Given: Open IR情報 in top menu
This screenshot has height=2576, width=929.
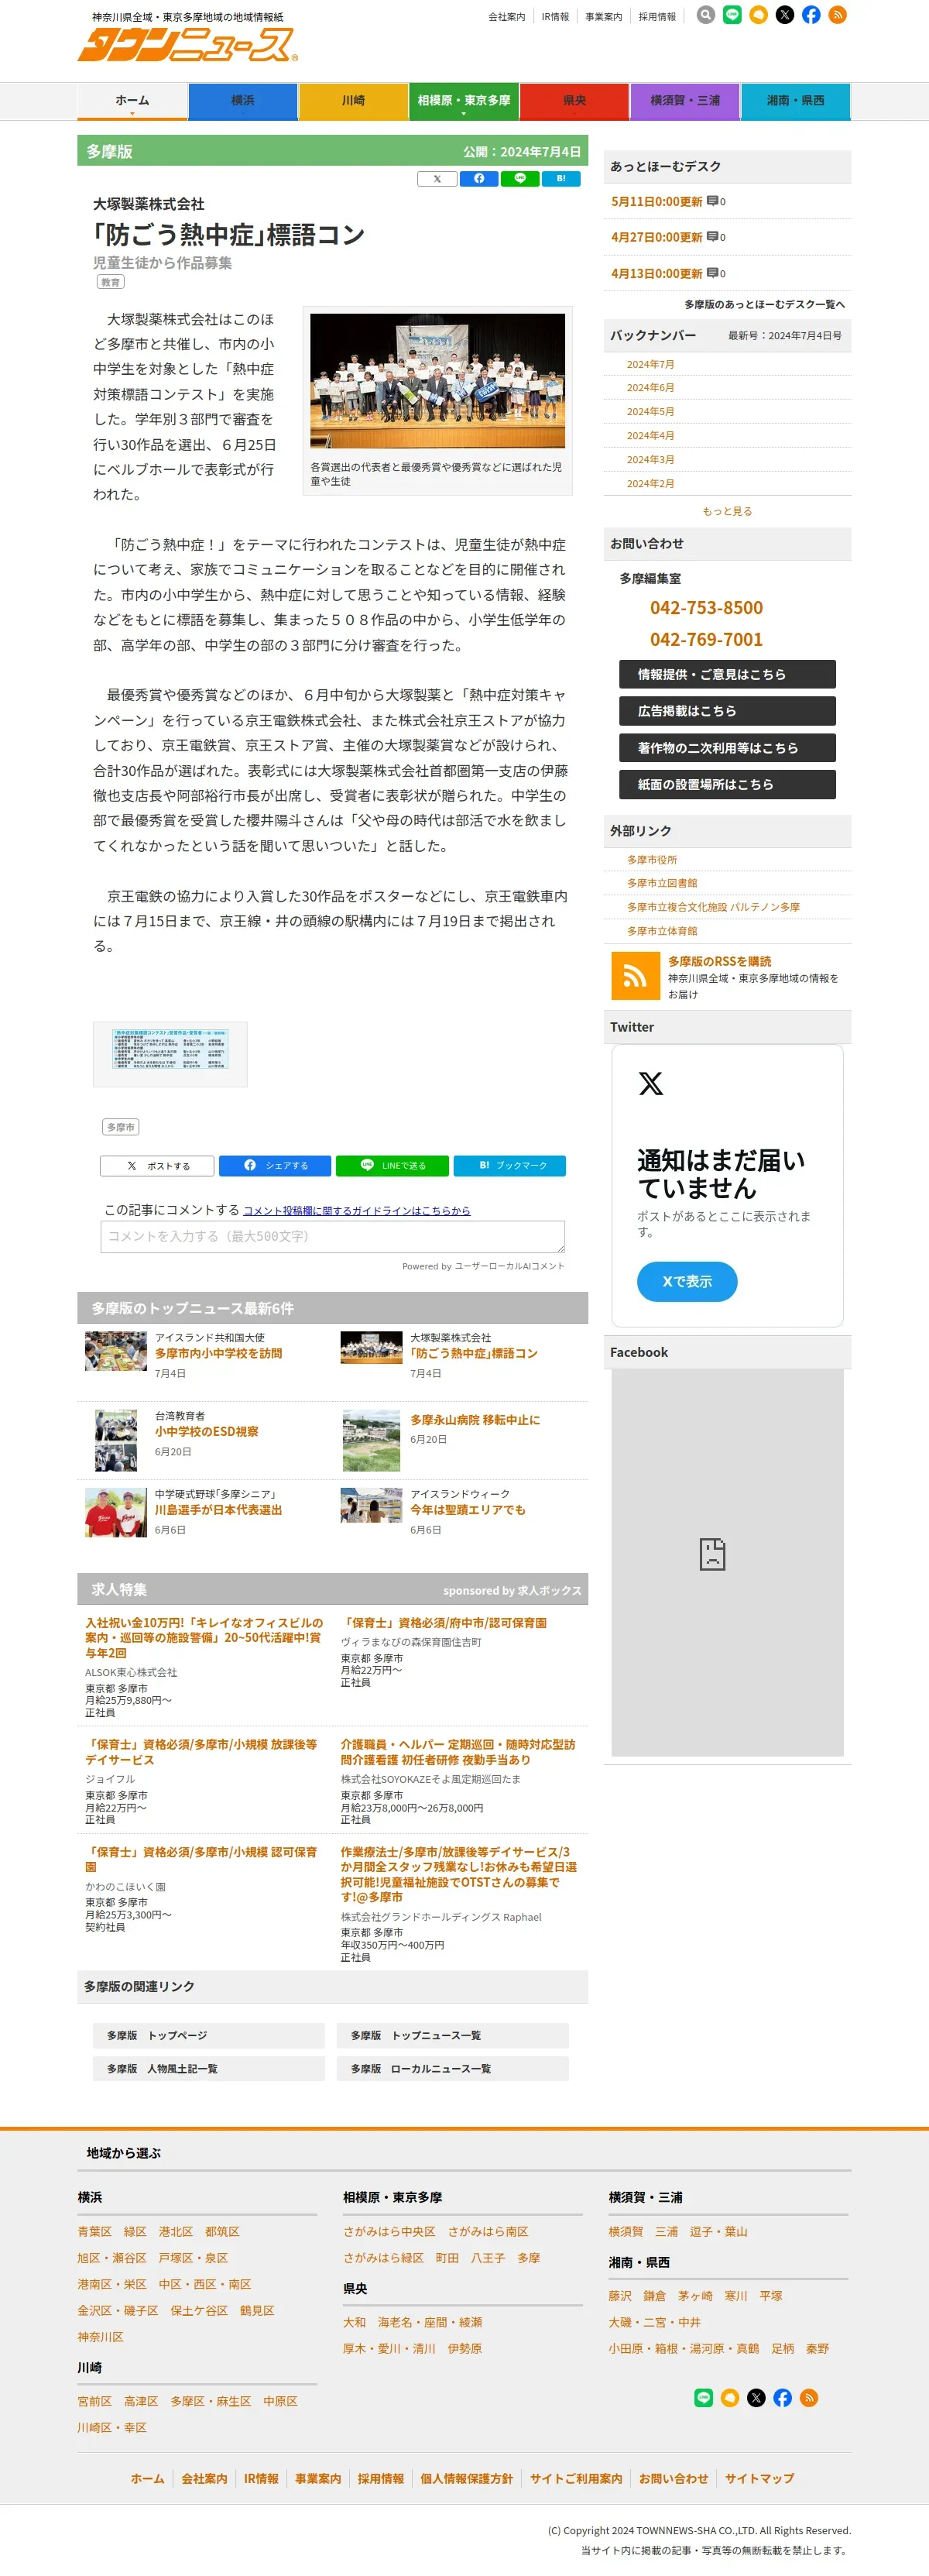Looking at the screenshot, I should (x=555, y=17).
